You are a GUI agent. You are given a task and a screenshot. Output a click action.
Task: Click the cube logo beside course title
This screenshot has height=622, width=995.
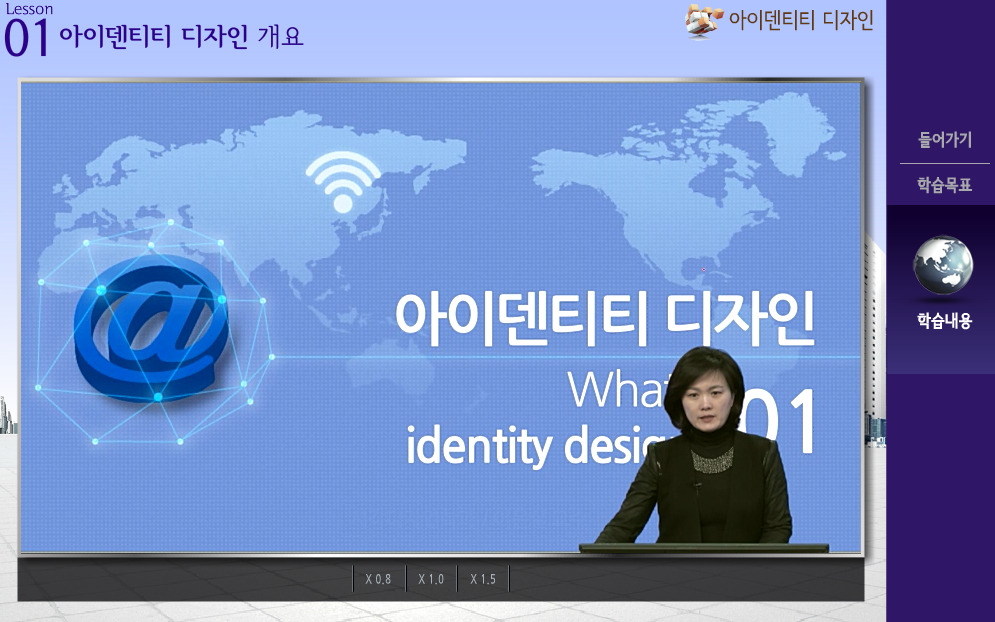coord(704,20)
